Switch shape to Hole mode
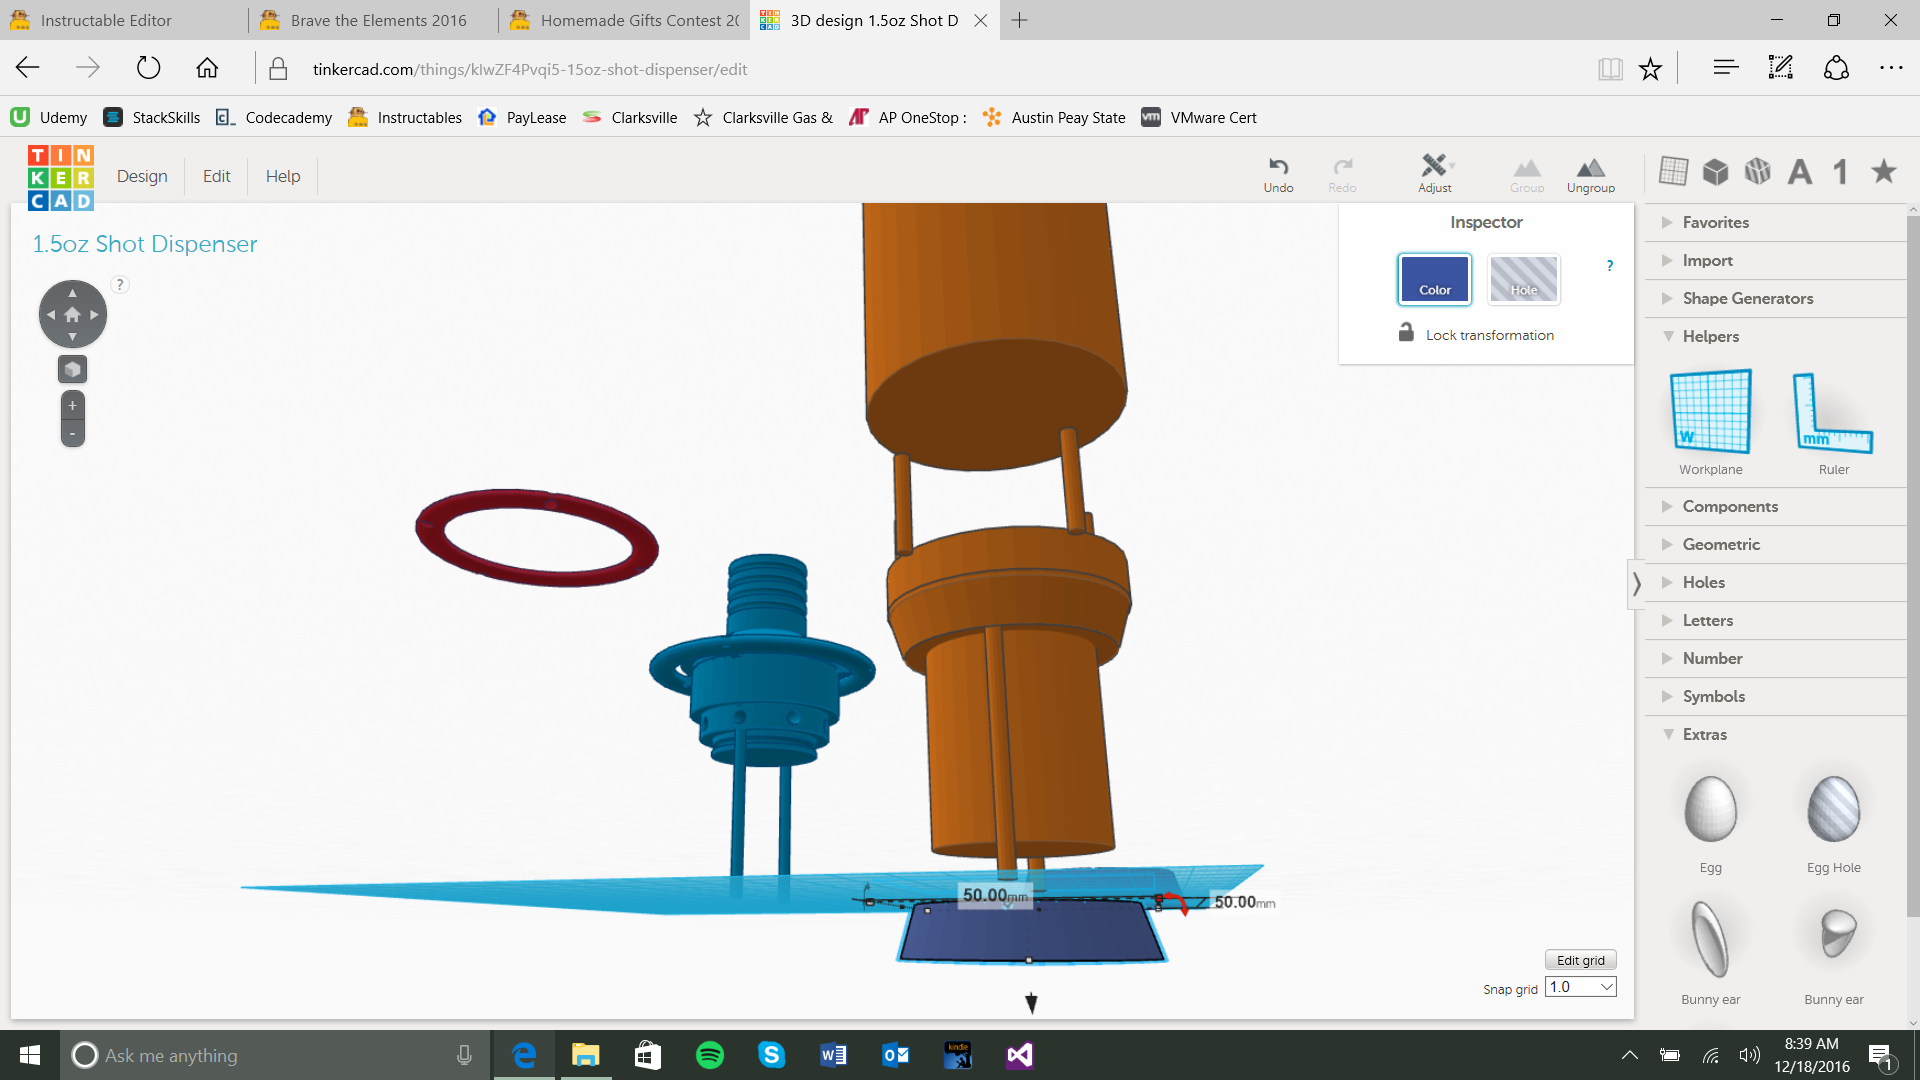Screen dimensions: 1920x1080 pyautogui.click(x=1523, y=279)
